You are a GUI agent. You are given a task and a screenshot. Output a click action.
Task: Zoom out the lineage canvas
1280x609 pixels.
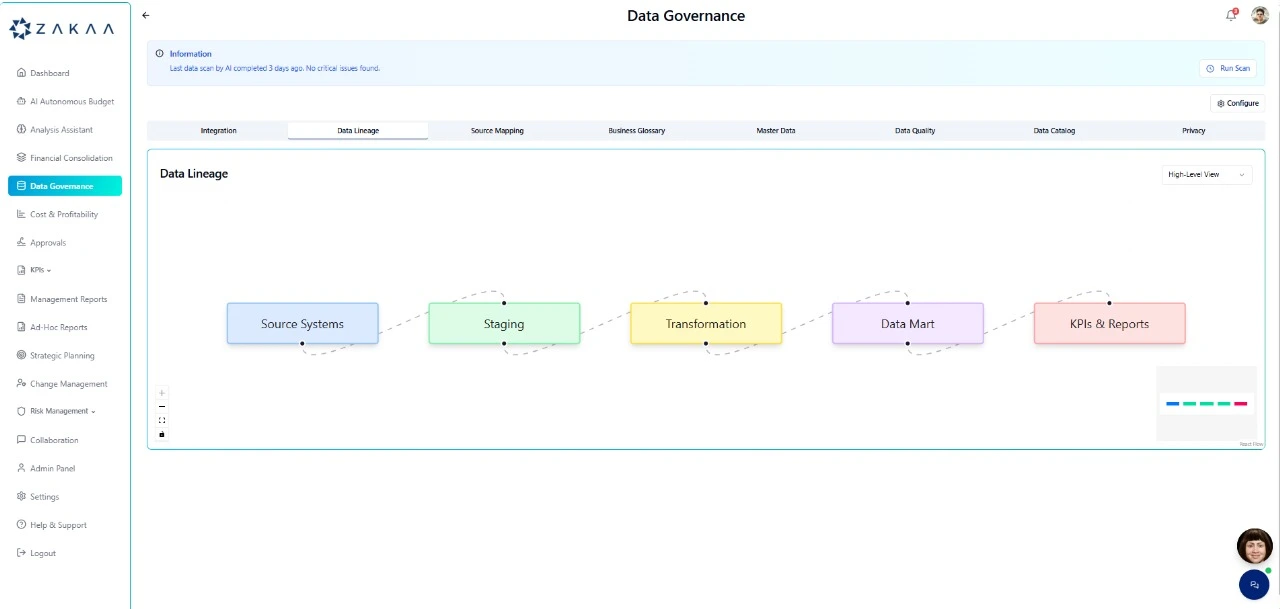tap(162, 407)
